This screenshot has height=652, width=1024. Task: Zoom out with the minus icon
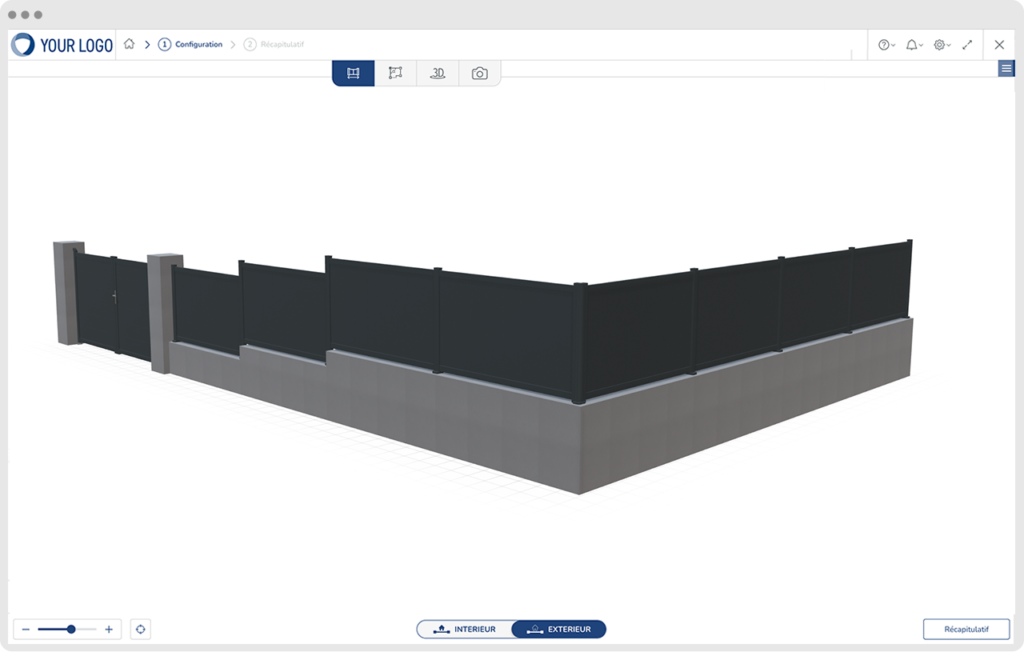click(x=26, y=629)
